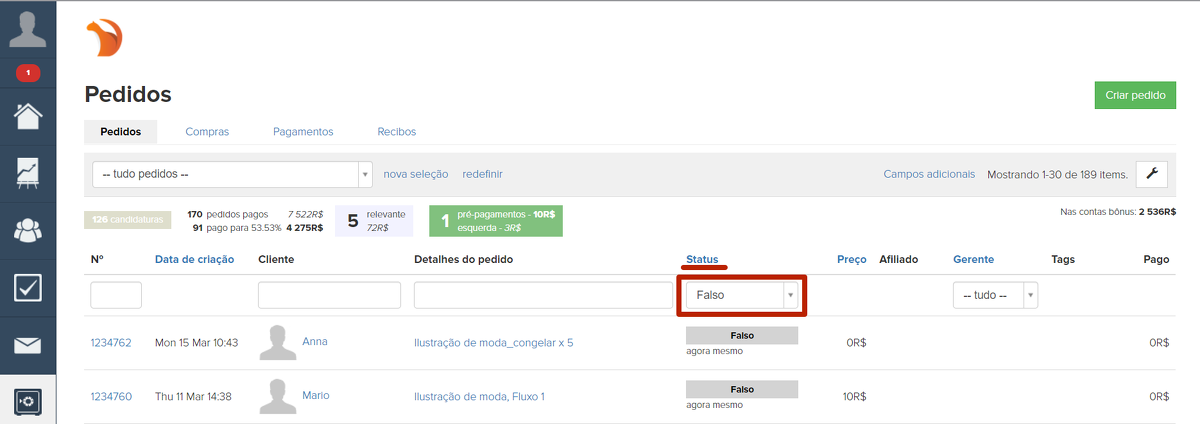Open order number 1234762
Viewport: 1200px width, 424px height.
tap(111, 342)
